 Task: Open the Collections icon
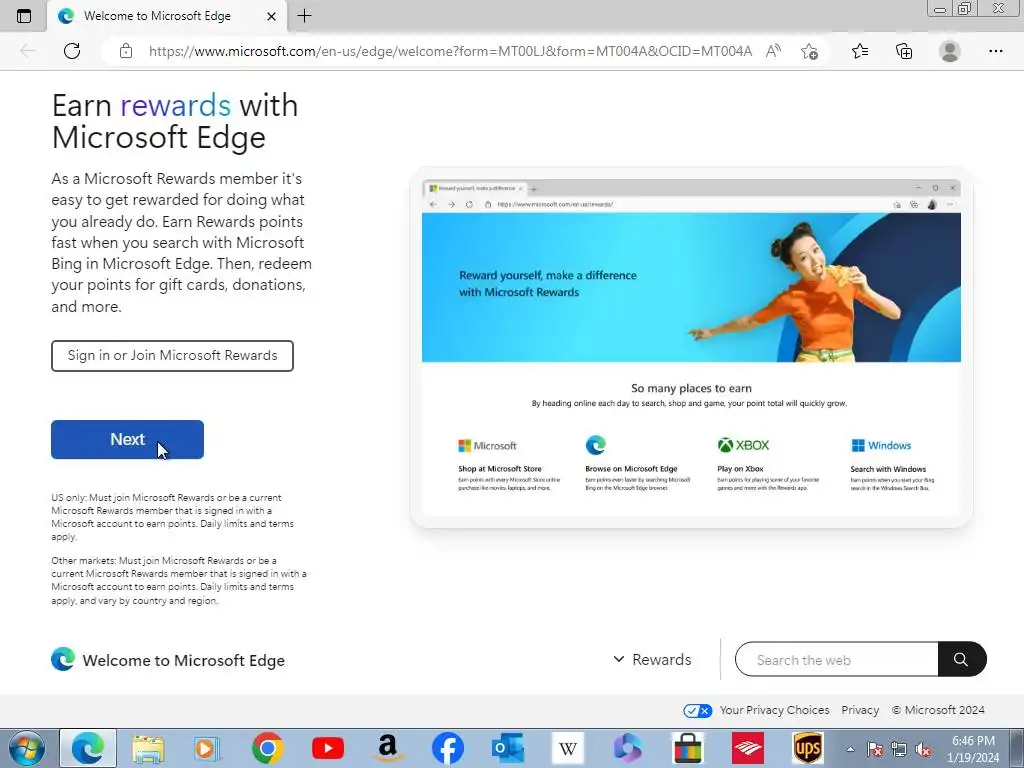[x=904, y=51]
